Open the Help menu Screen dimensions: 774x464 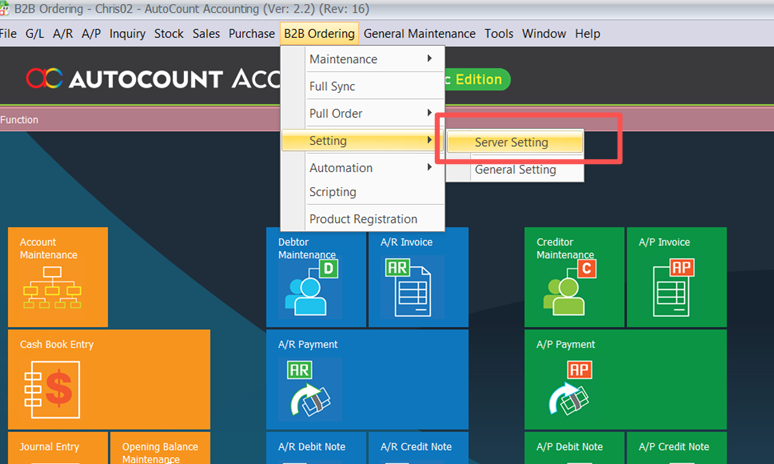587,34
